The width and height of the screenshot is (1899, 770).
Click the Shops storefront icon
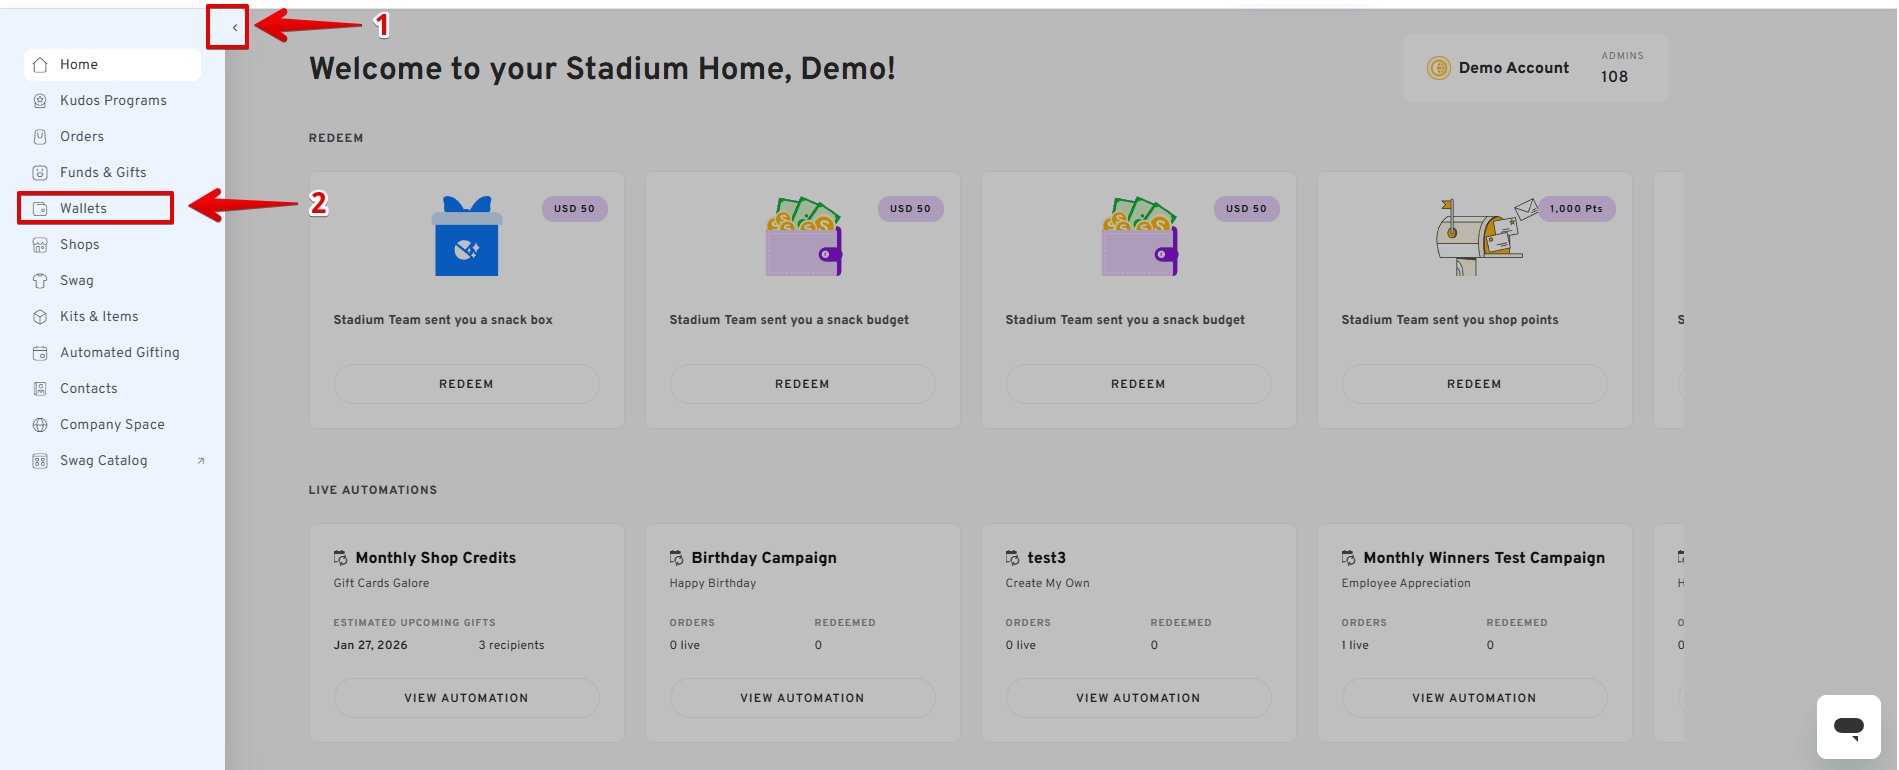[x=40, y=245]
